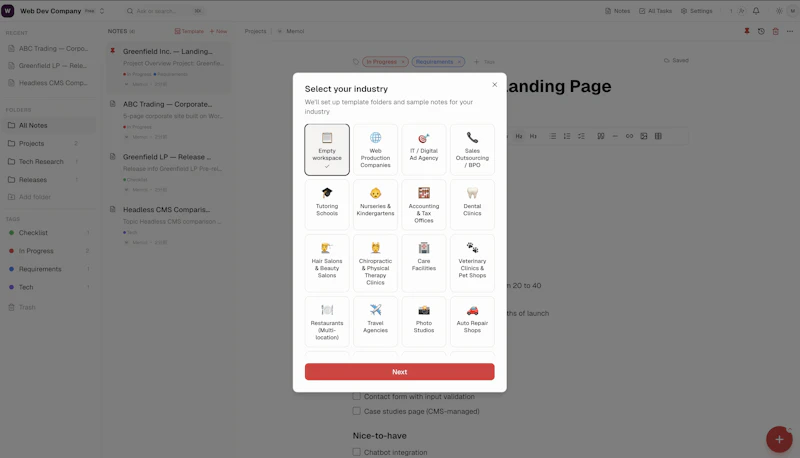The height and width of the screenshot is (458, 800).
Task: Select the Tutoring Schools card
Action: [327, 204]
